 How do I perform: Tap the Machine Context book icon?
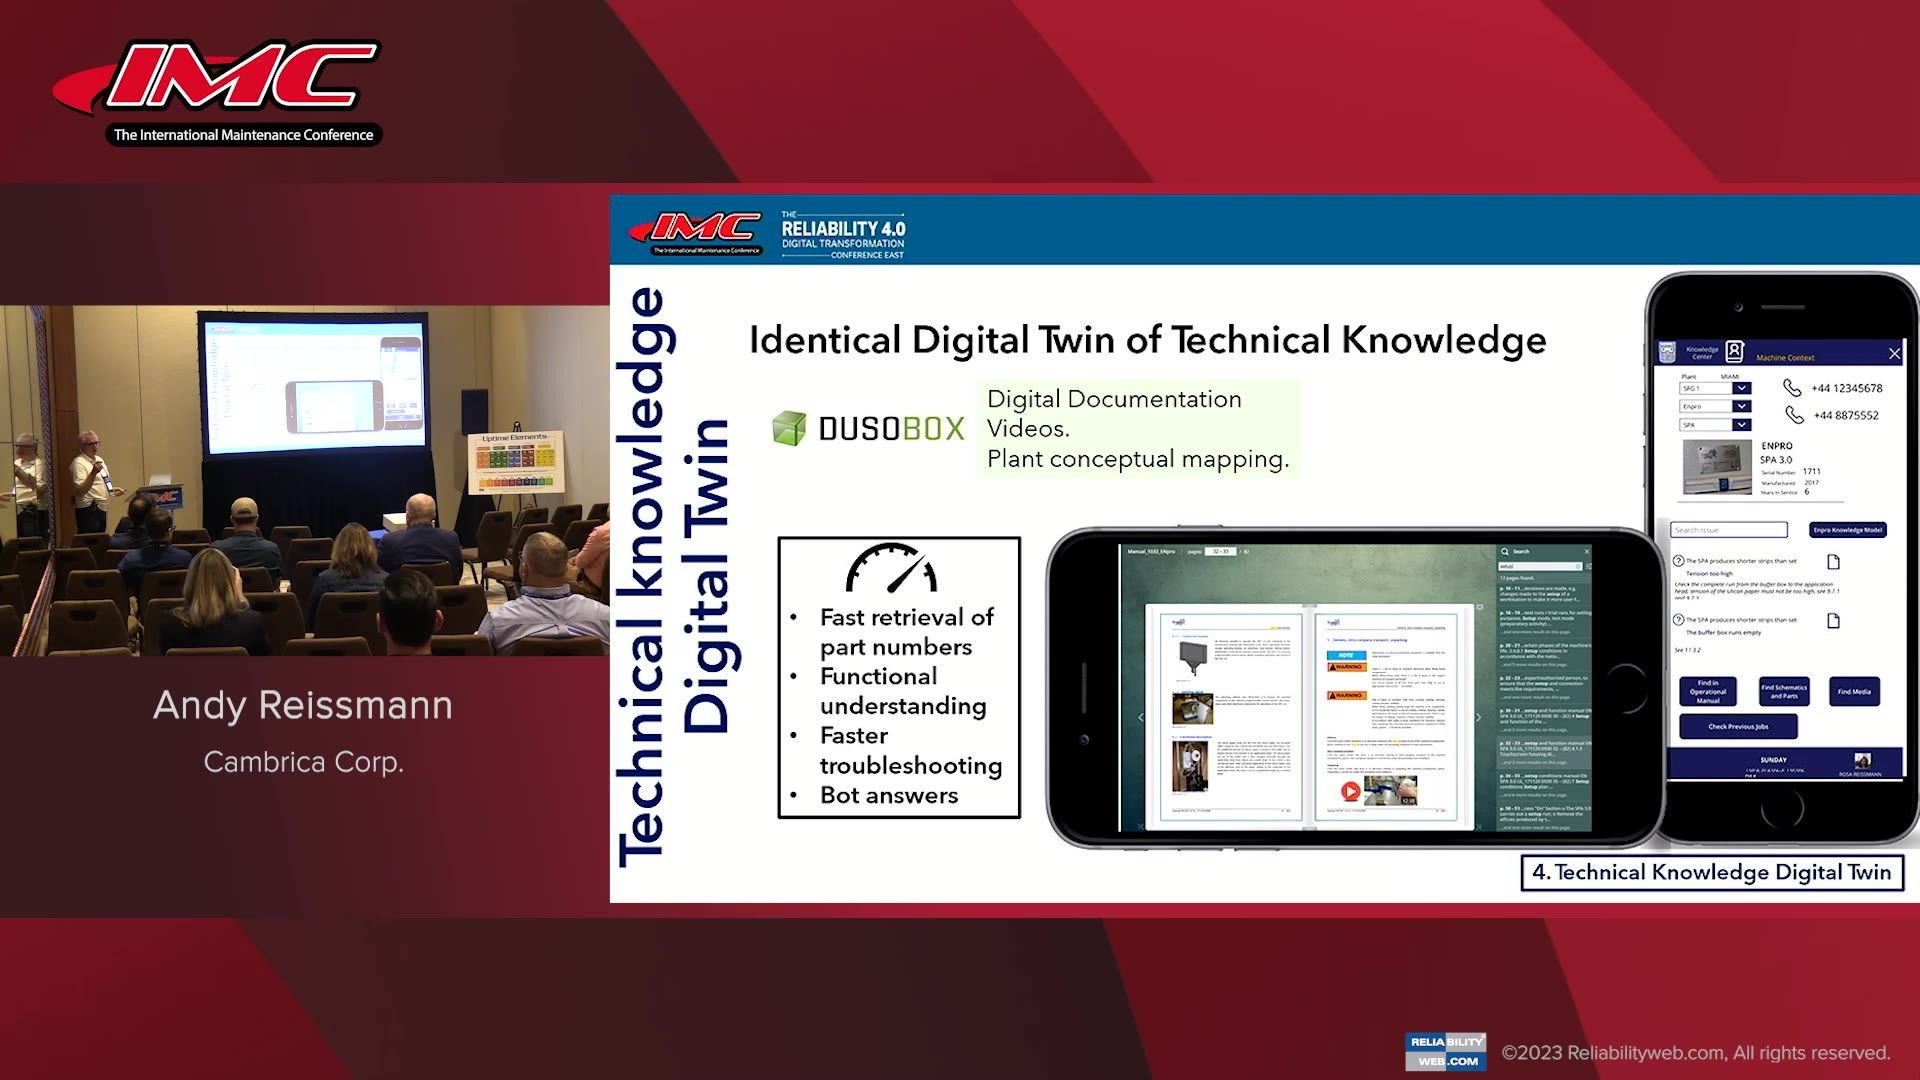pos(1734,350)
